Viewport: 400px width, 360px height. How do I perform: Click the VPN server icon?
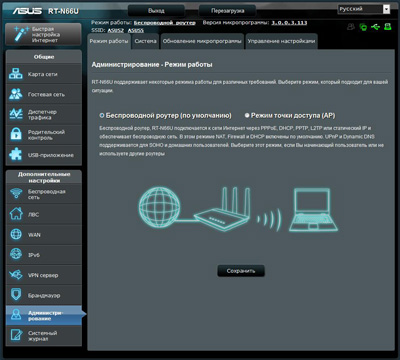click(x=16, y=275)
